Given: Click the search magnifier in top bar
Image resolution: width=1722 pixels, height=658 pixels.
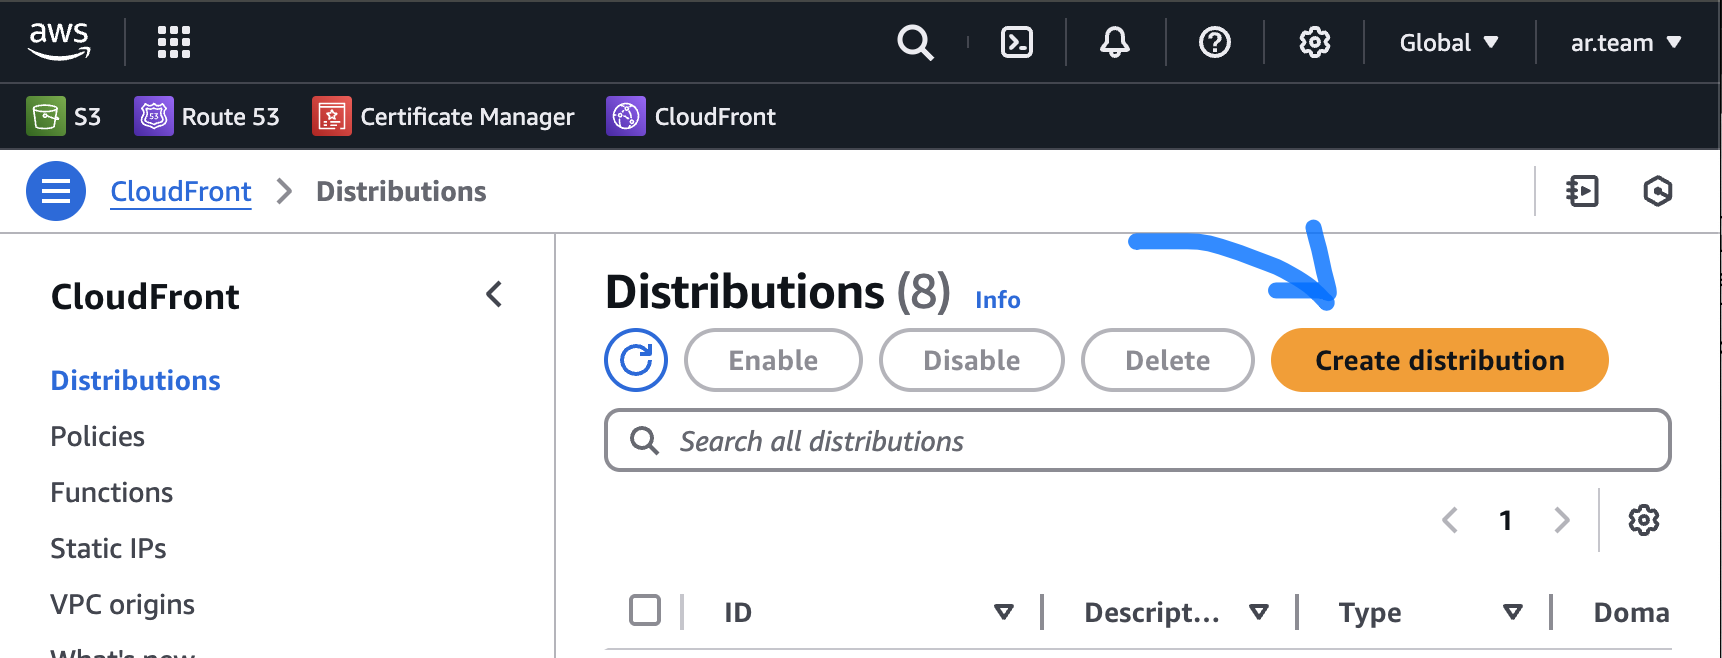Looking at the screenshot, I should (x=915, y=42).
